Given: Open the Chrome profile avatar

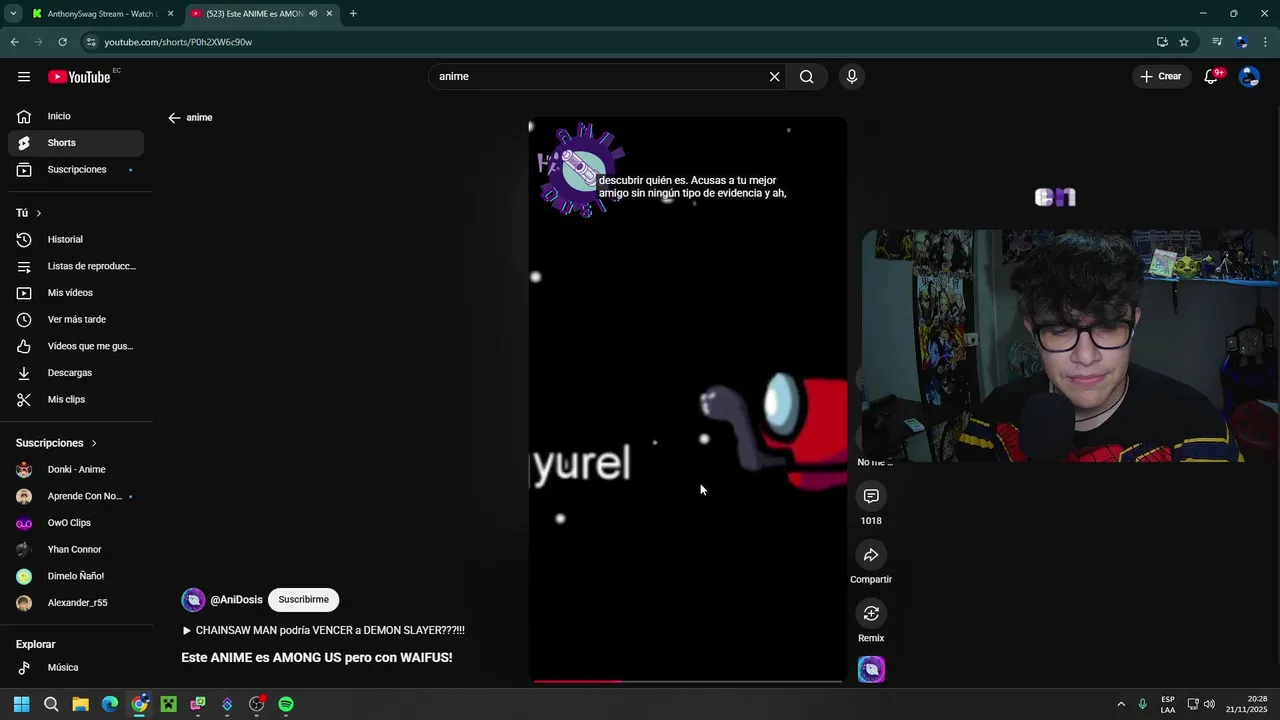Looking at the screenshot, I should click(x=1242, y=42).
